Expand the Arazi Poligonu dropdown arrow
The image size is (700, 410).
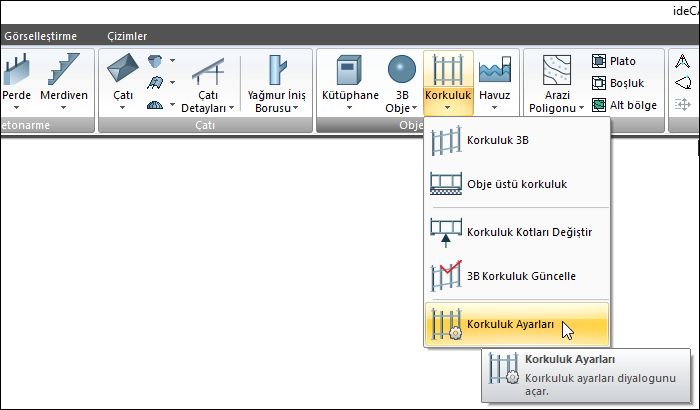click(x=581, y=108)
